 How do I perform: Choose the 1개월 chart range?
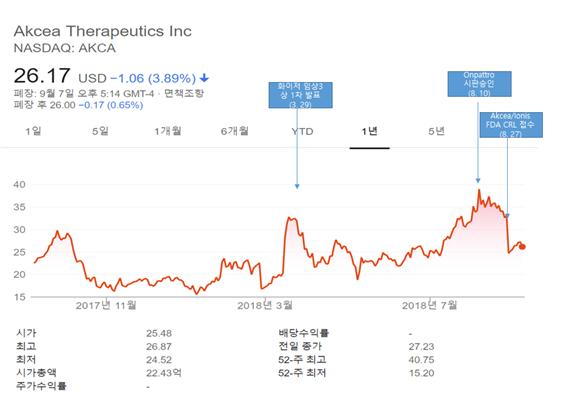coord(167,131)
